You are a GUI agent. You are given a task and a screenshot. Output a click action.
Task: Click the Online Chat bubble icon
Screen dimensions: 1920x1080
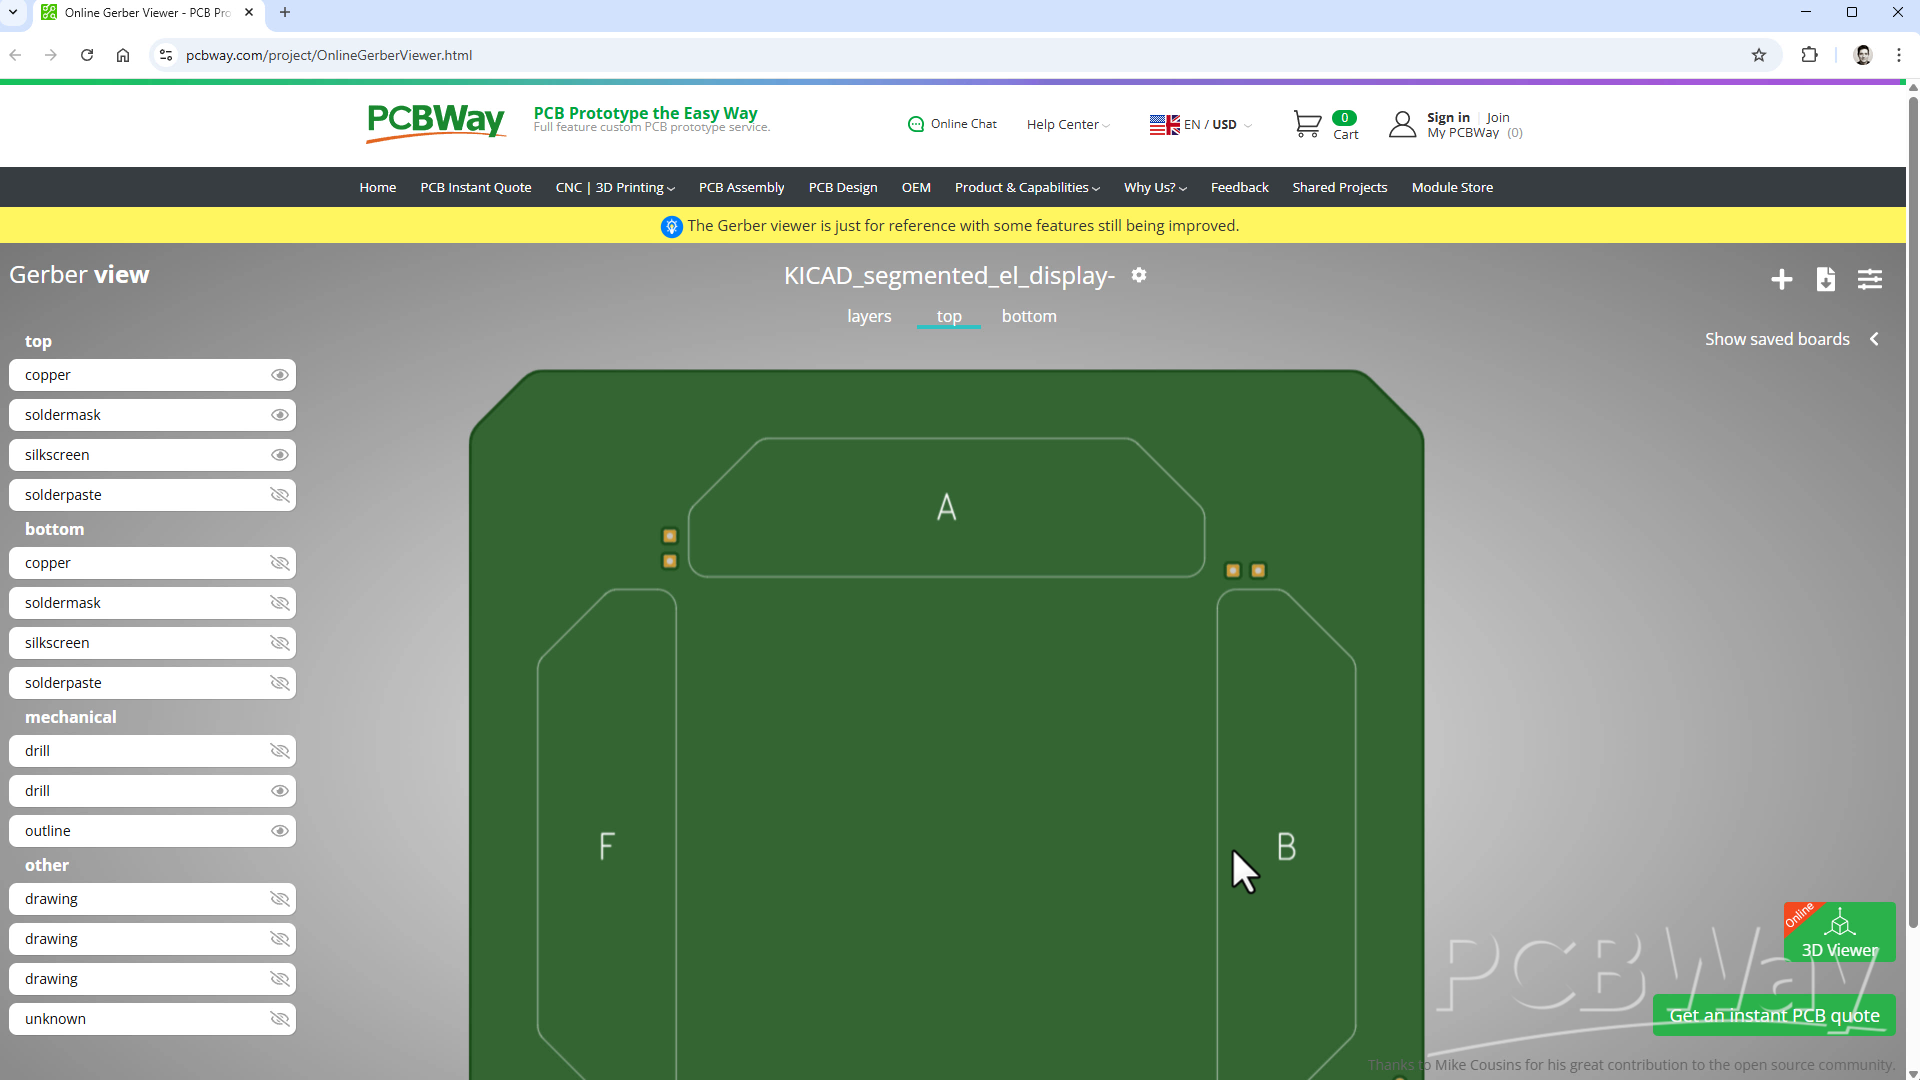pyautogui.click(x=915, y=124)
